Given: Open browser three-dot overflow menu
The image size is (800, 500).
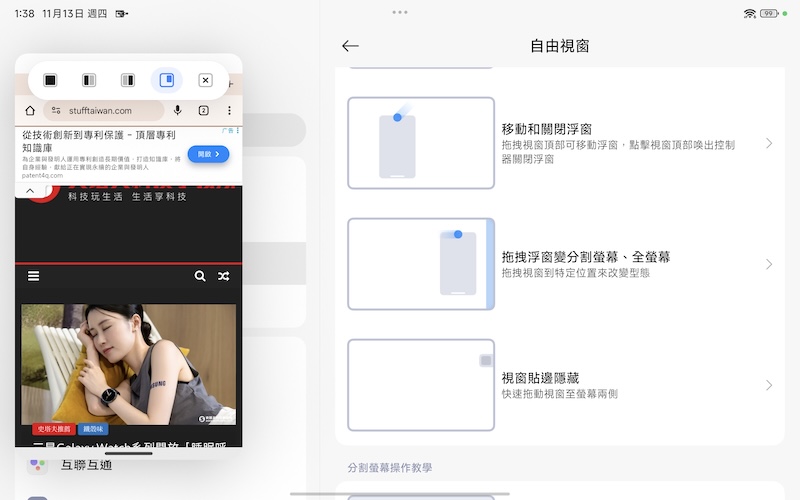Looking at the screenshot, I should click(229, 111).
